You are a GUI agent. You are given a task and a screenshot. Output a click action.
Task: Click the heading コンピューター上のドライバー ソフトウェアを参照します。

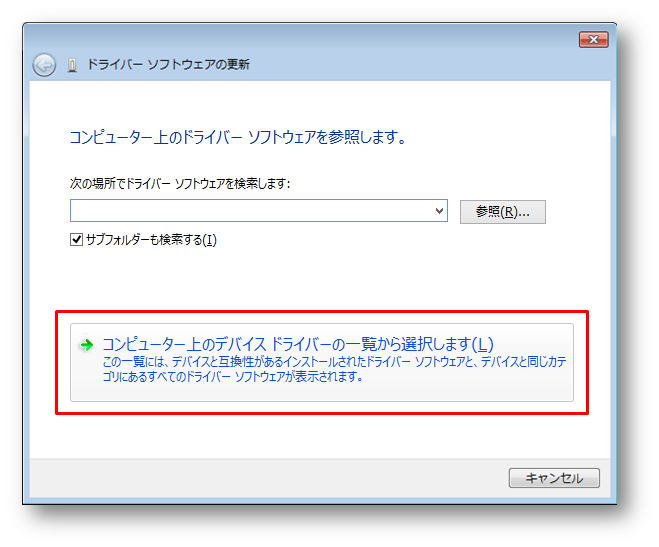237,137
